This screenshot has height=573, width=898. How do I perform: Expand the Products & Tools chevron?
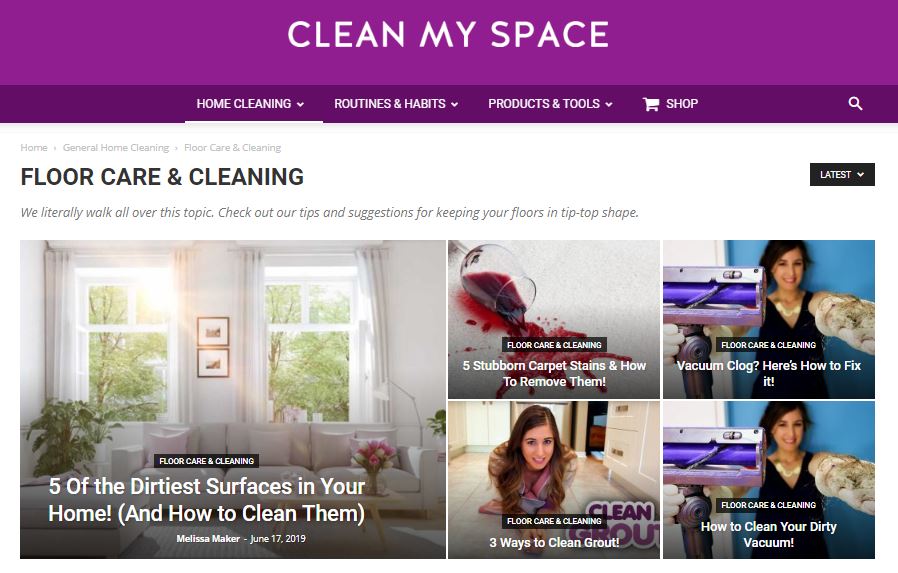[609, 104]
